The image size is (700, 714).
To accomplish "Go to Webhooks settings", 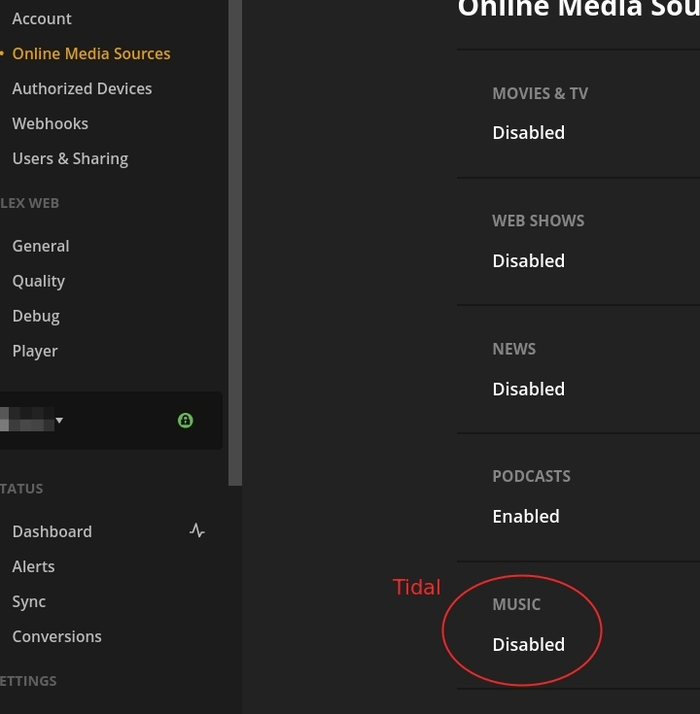I will click(50, 124).
